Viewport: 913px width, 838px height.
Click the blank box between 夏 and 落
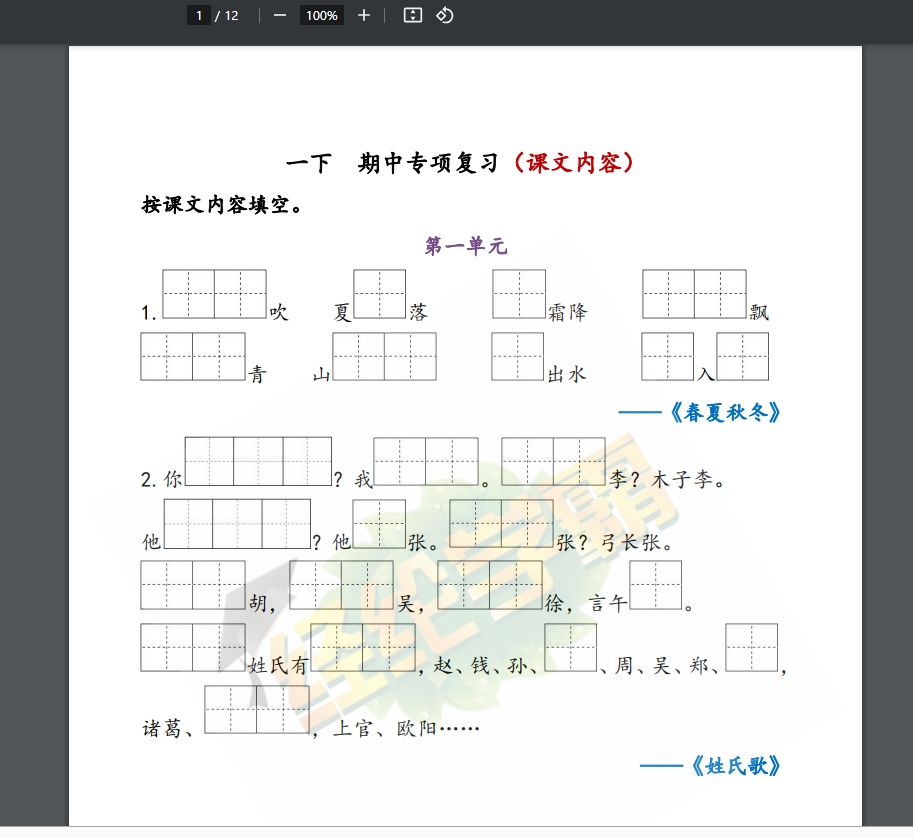380,294
